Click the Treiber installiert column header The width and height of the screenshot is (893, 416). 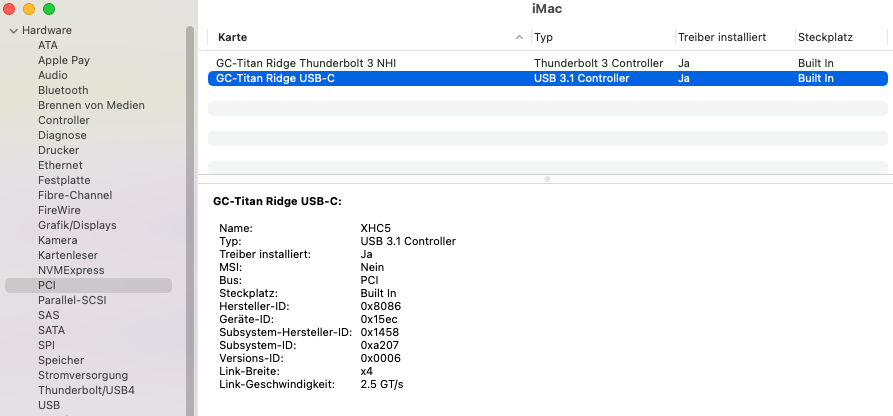721,37
